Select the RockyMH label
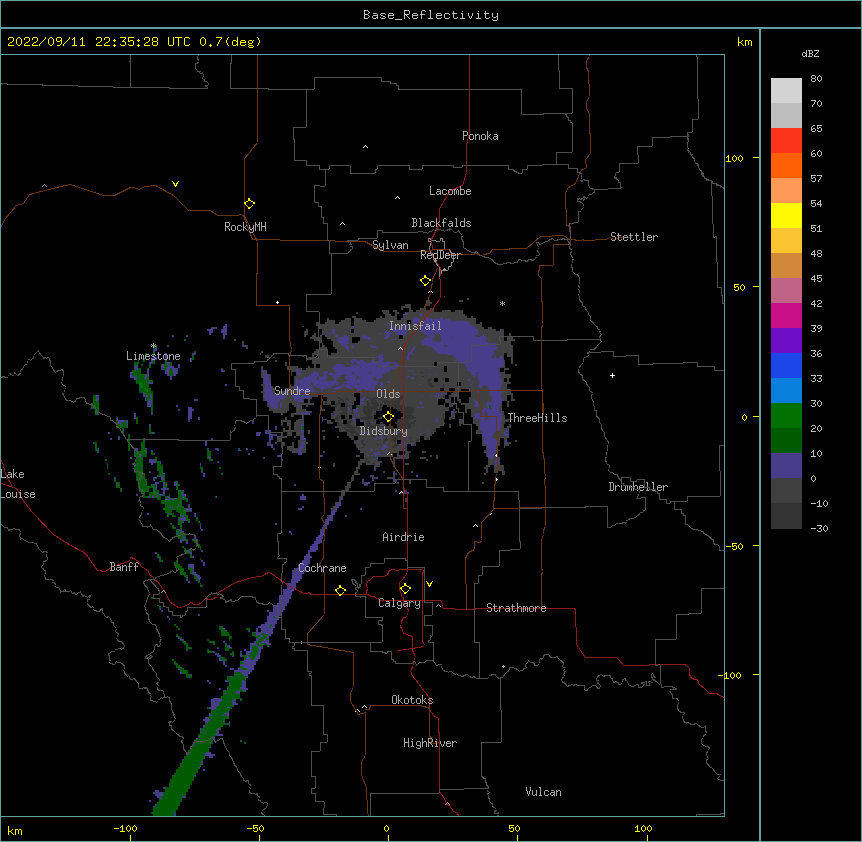This screenshot has height=842, width=862. 245,227
